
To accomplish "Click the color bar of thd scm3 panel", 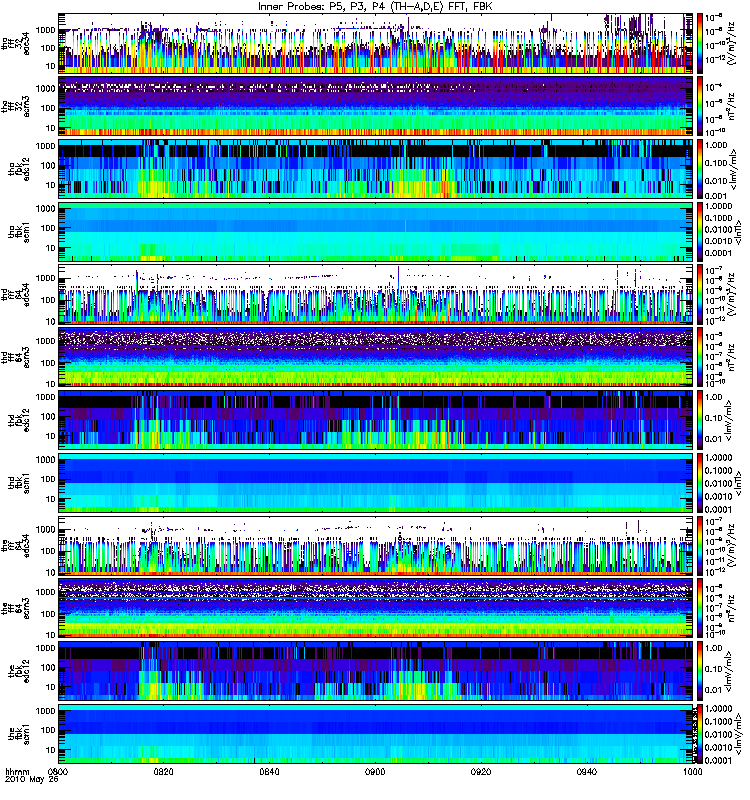I will 700,357.
